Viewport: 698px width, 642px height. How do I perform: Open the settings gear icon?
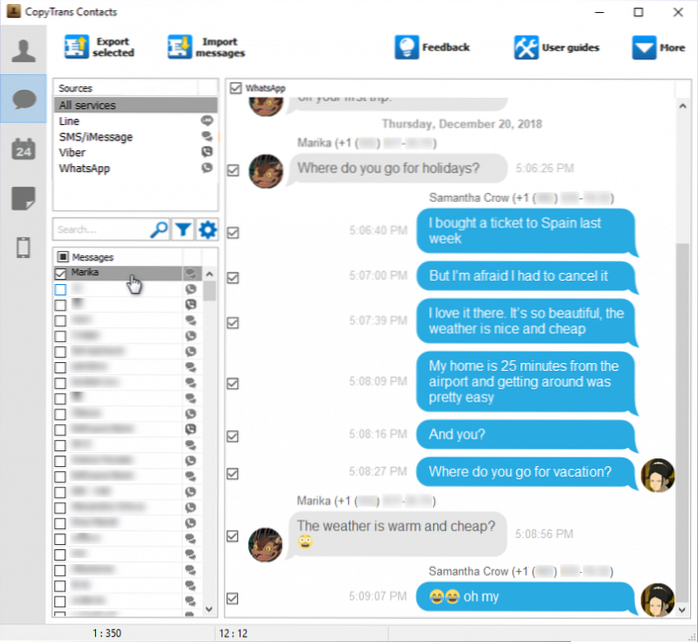tap(207, 230)
